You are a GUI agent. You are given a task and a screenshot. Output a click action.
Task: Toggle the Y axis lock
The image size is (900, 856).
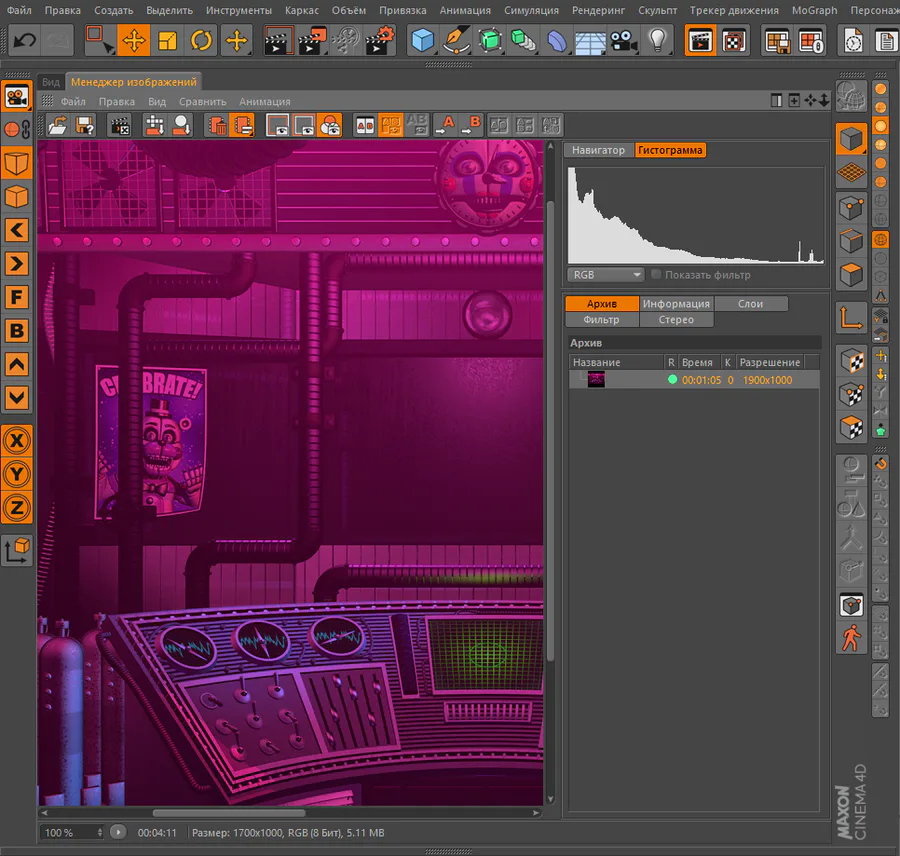[16, 474]
